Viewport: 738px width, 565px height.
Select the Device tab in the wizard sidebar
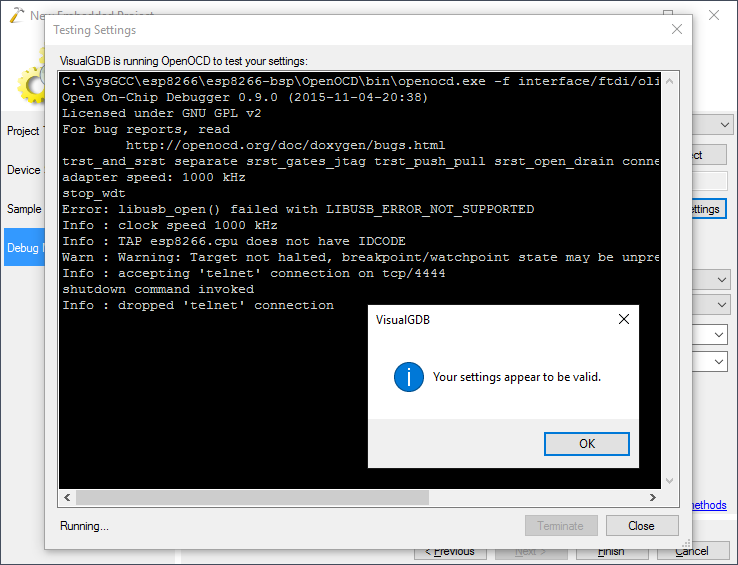click(24, 170)
